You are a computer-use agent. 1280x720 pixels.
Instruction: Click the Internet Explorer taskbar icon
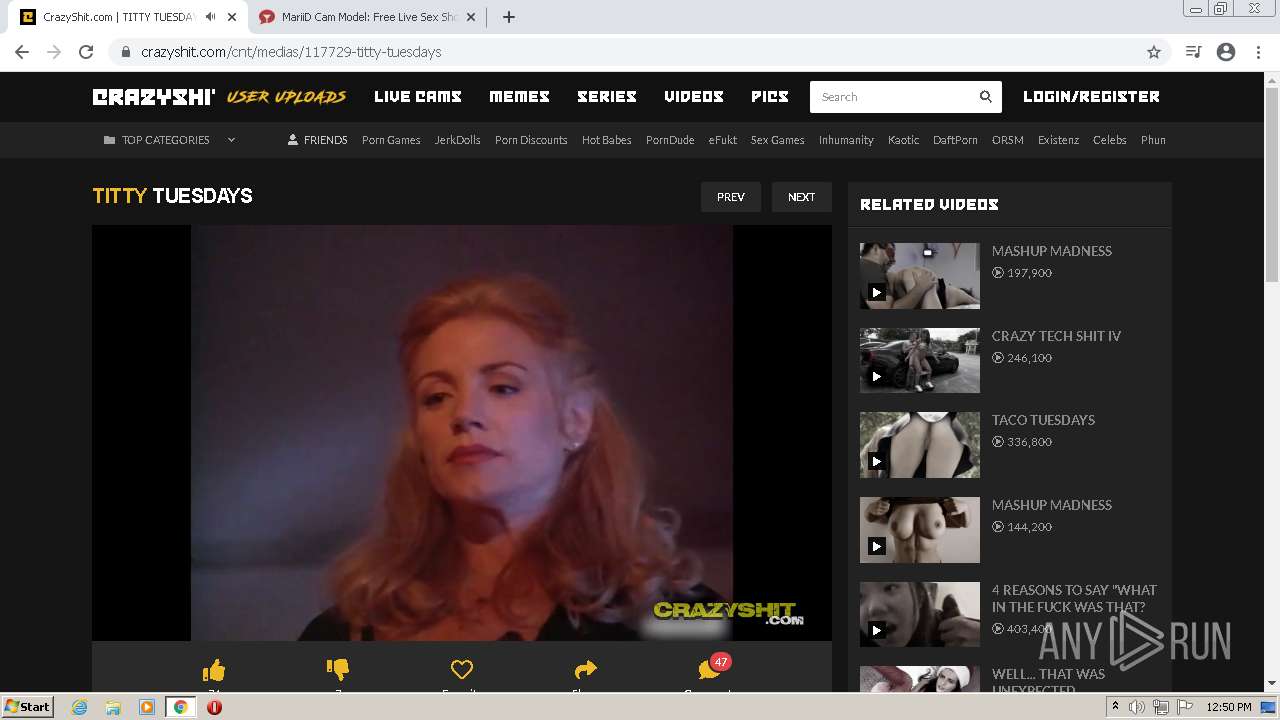[79, 707]
